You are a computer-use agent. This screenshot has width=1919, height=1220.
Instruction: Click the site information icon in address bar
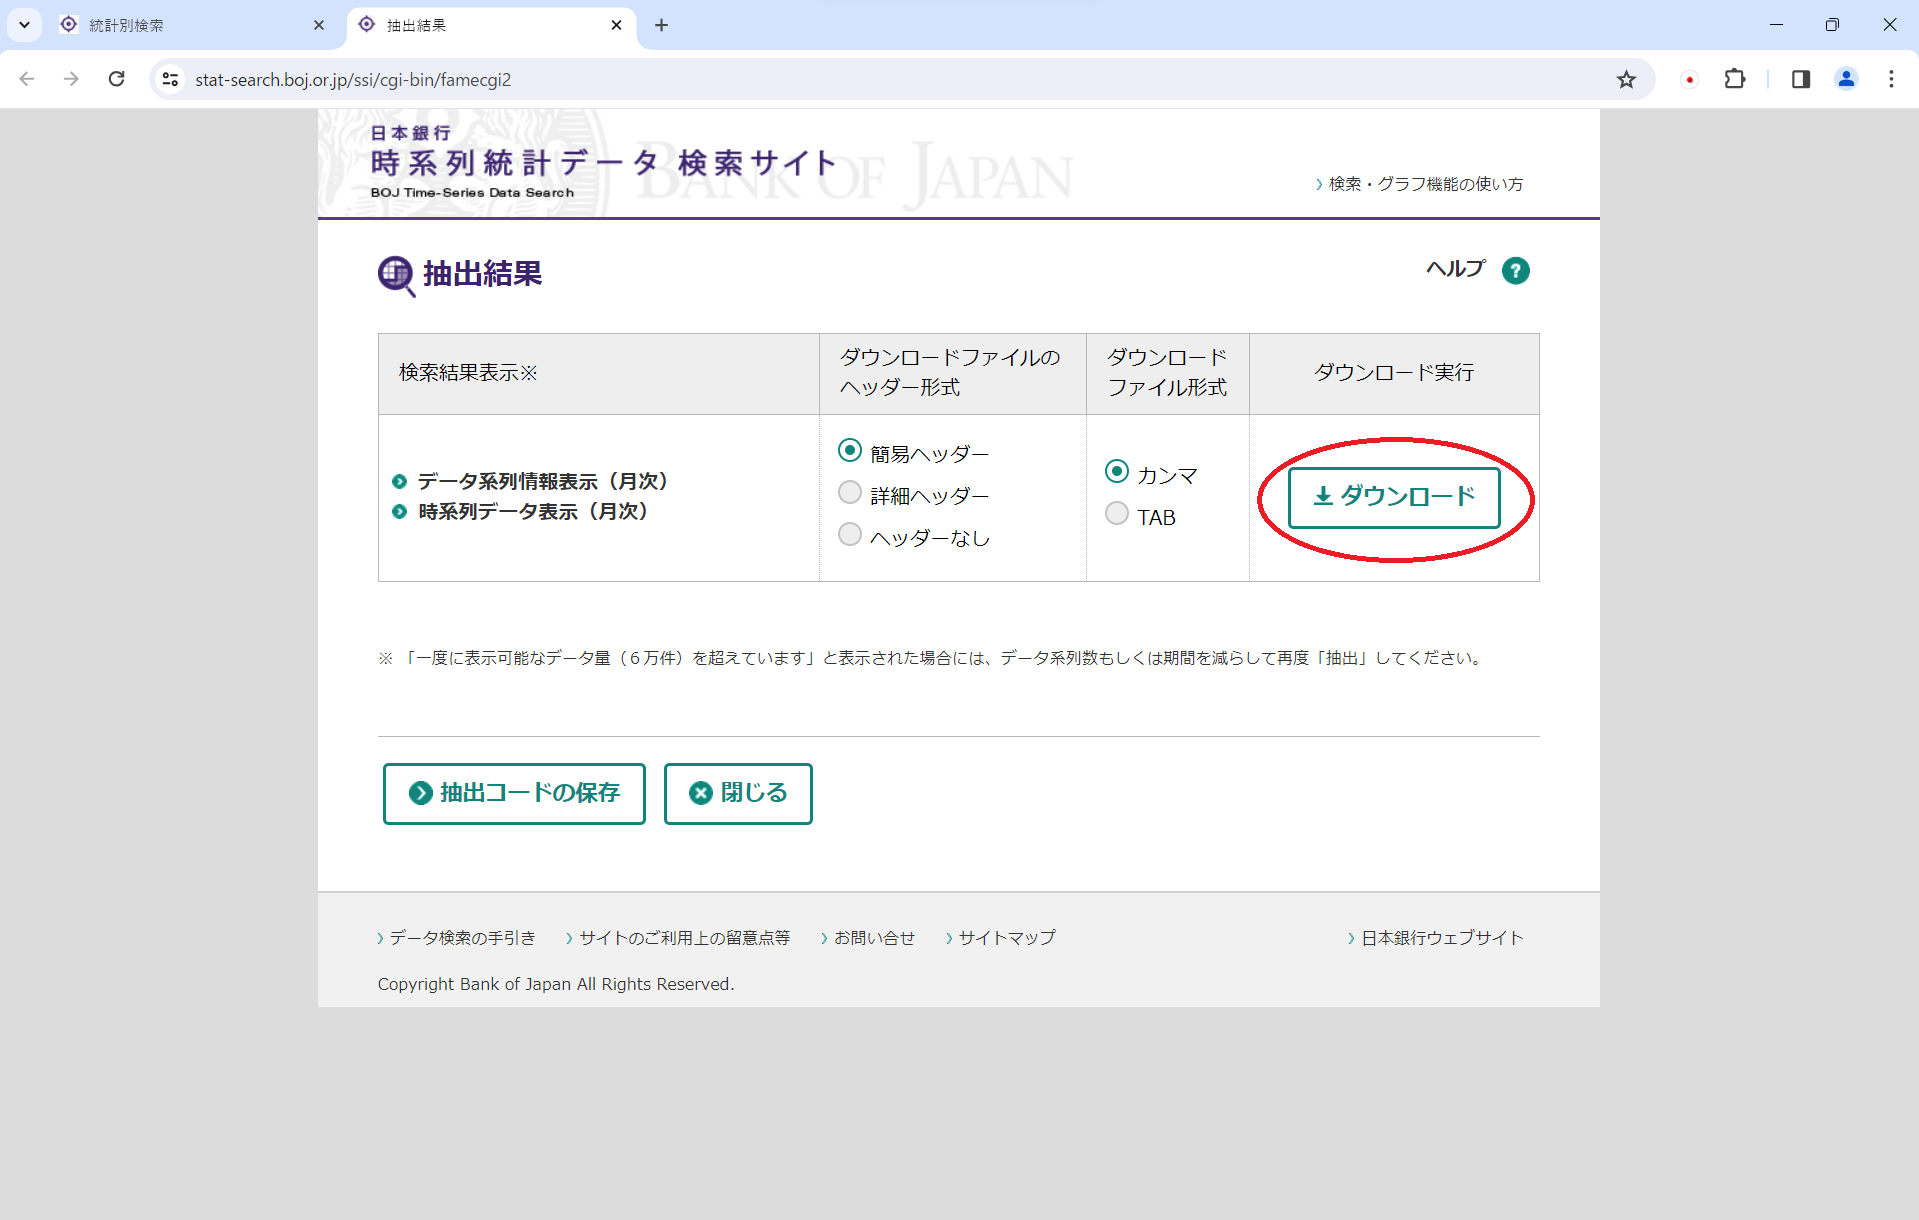point(171,80)
